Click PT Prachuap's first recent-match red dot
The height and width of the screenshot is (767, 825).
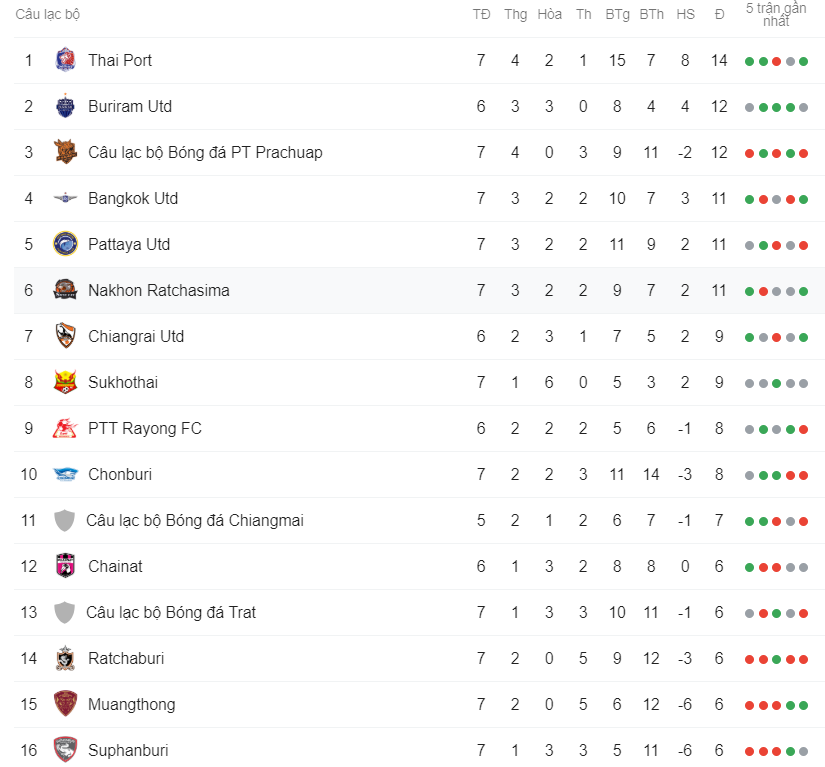click(749, 153)
